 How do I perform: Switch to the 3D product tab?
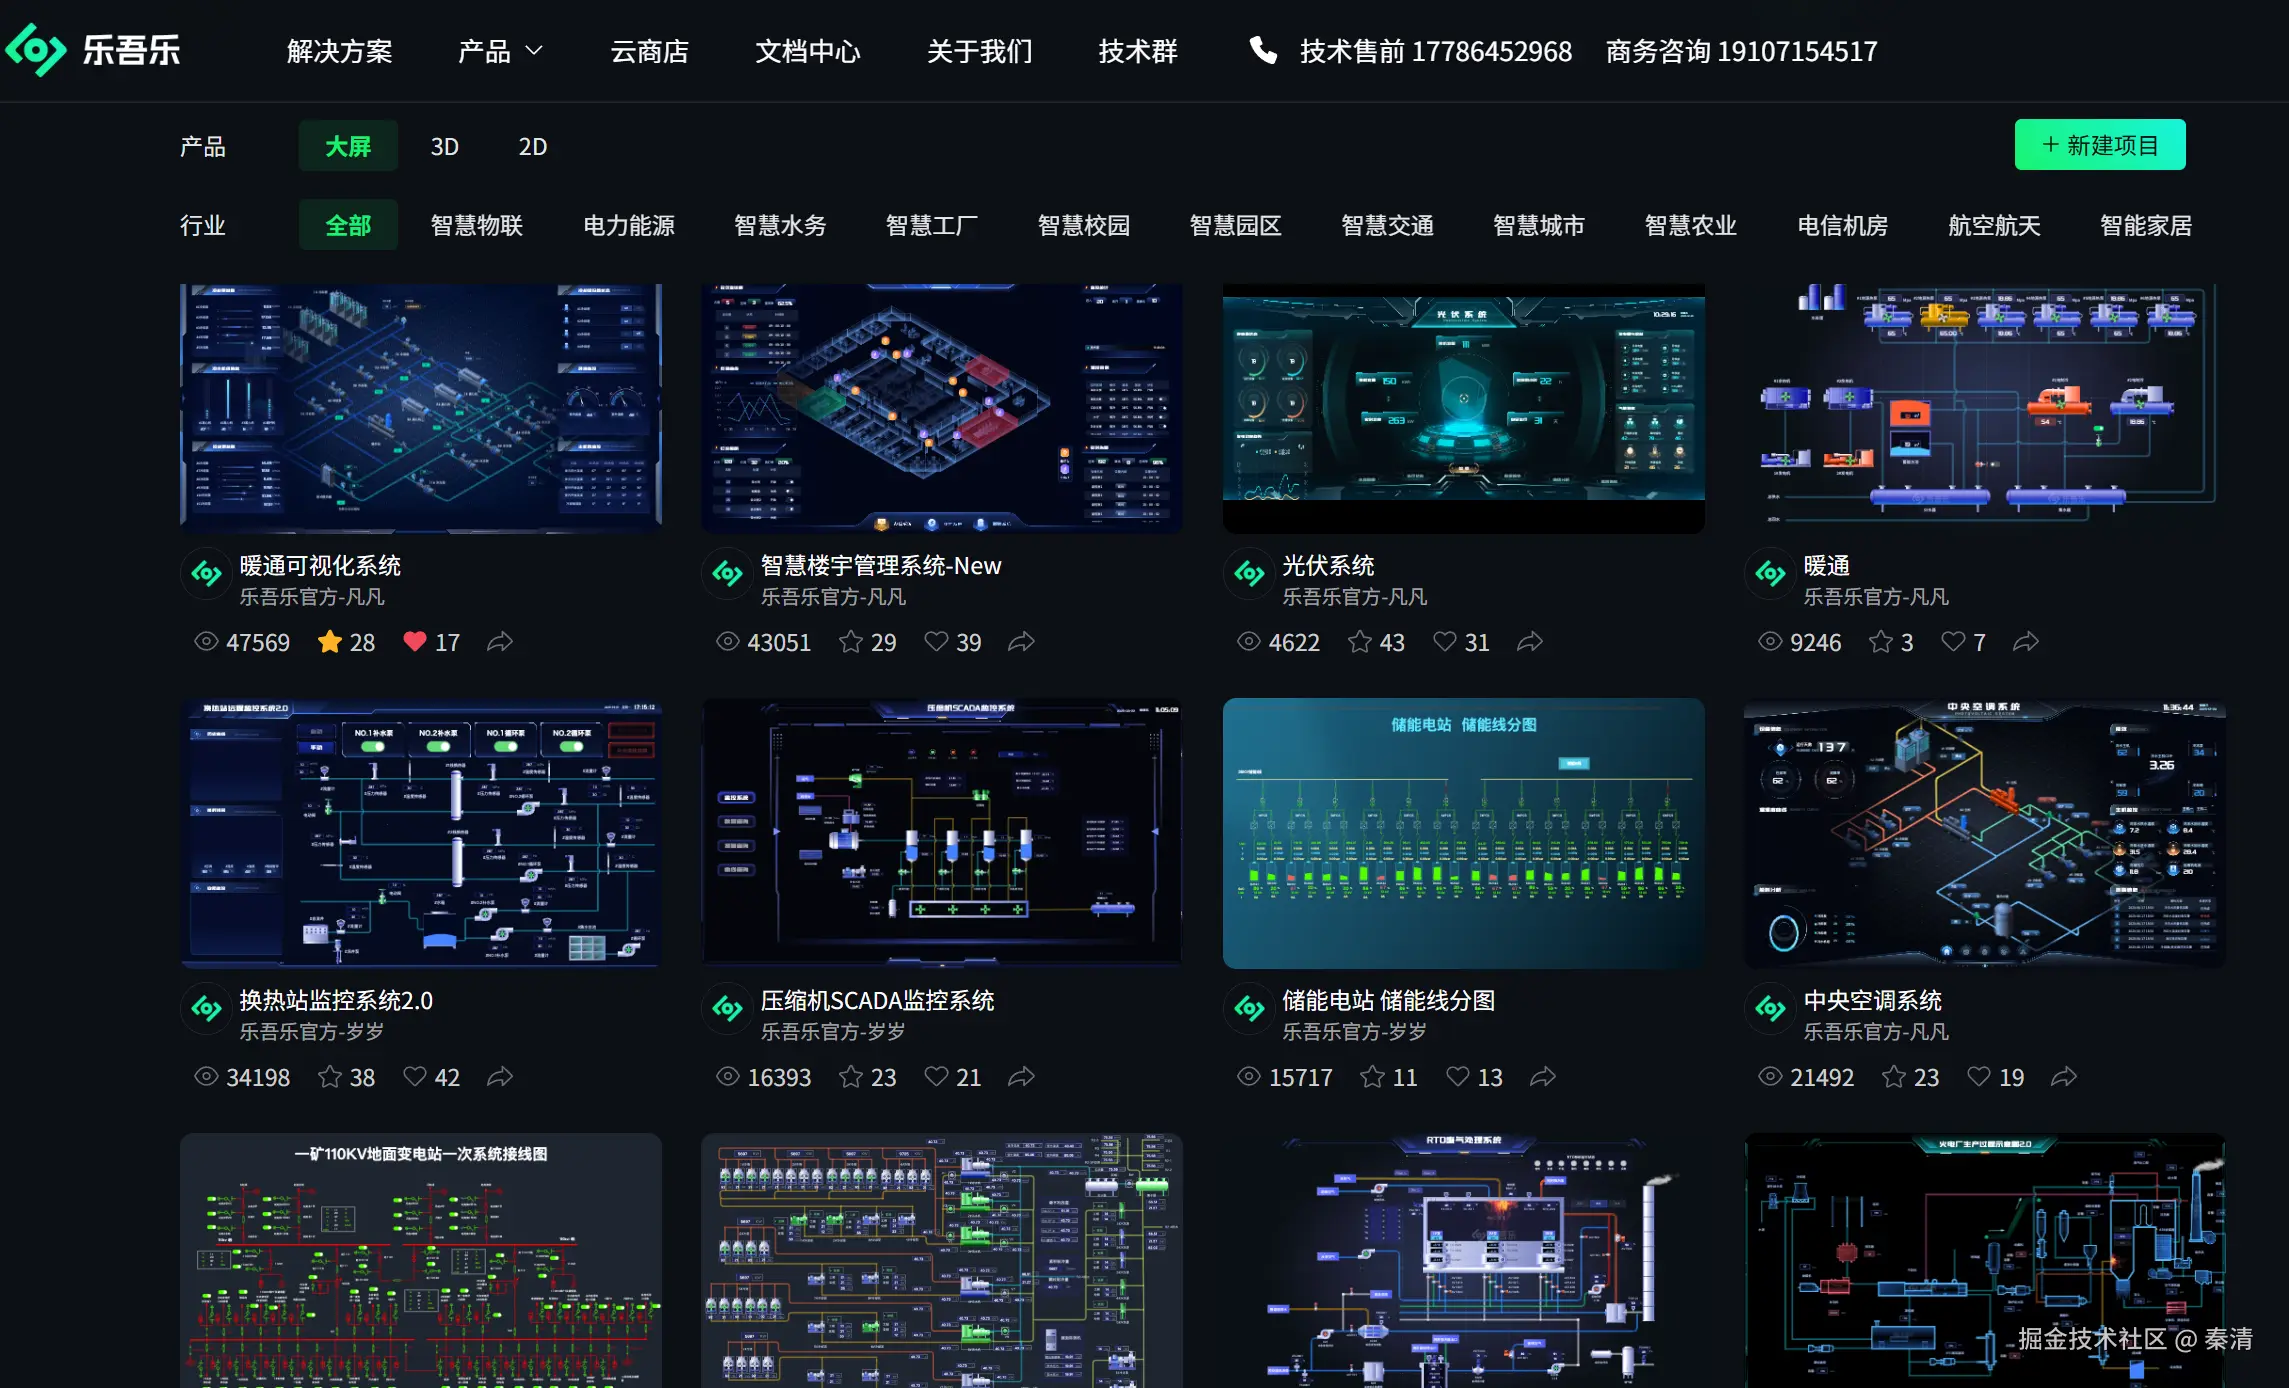[444, 147]
